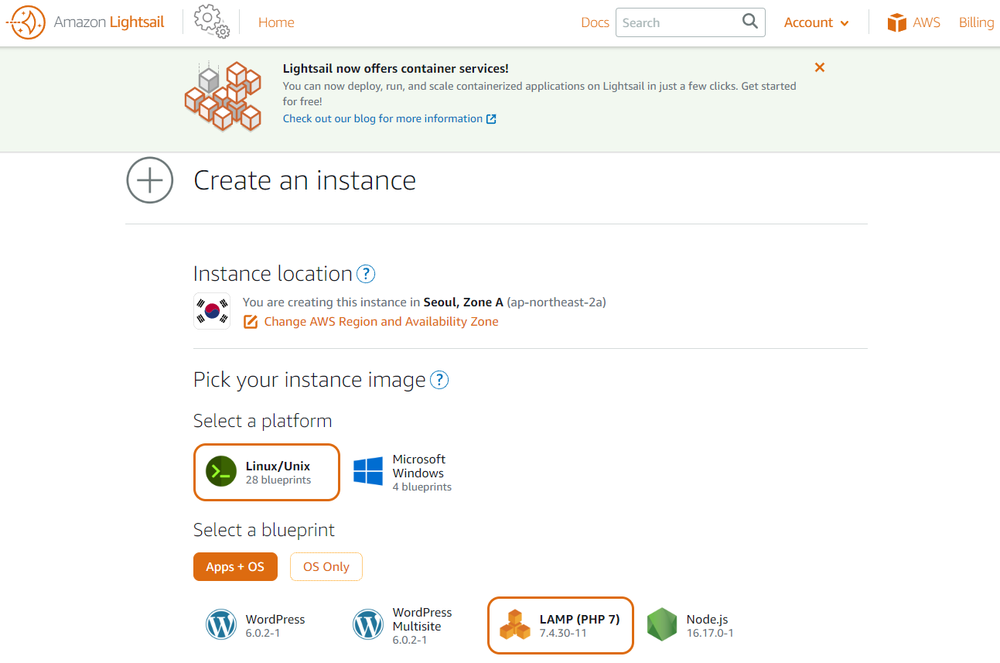Select the Node.js 16.17.0-1 blueprint
Viewport: 1000px width, 663px height.
click(689, 624)
